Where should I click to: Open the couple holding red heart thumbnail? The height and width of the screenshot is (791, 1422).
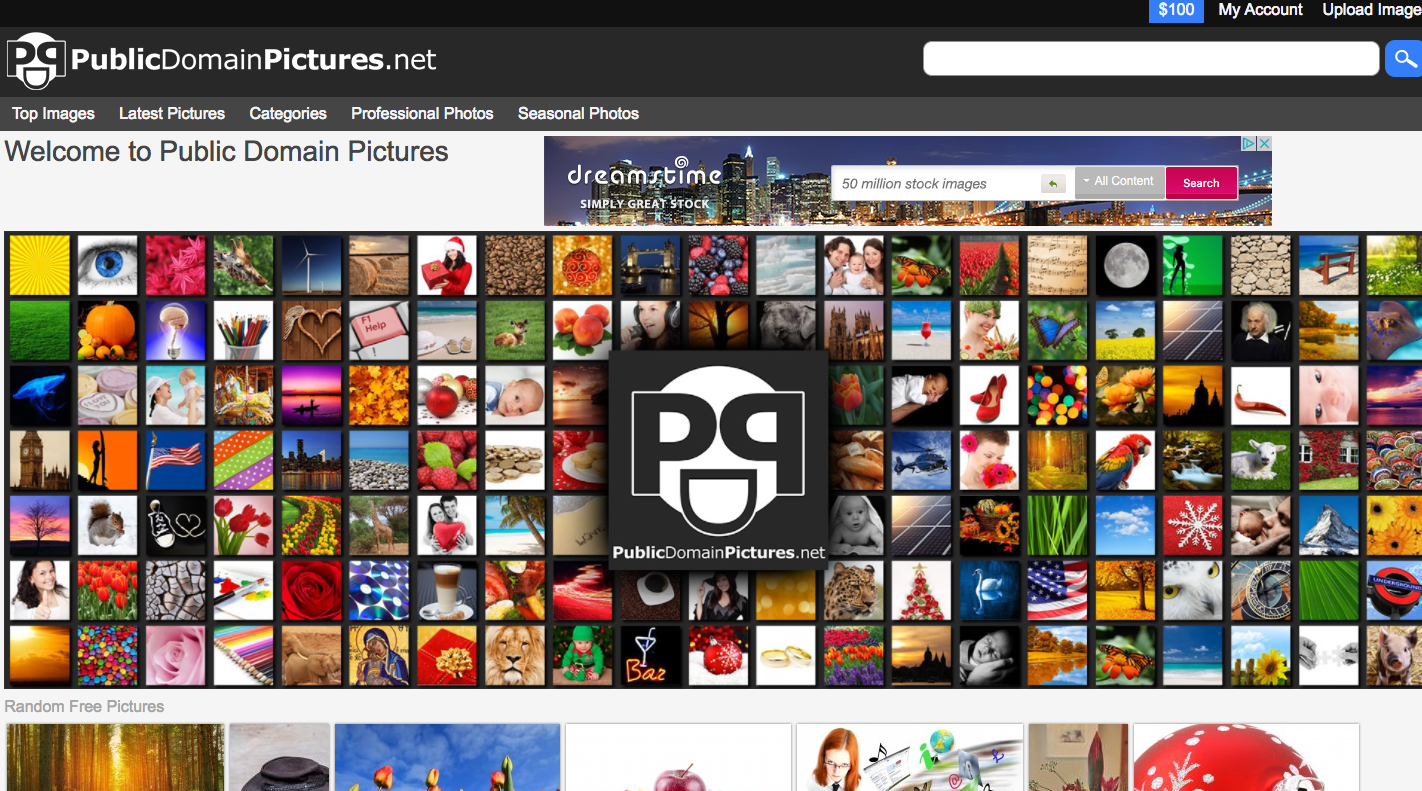click(447, 525)
